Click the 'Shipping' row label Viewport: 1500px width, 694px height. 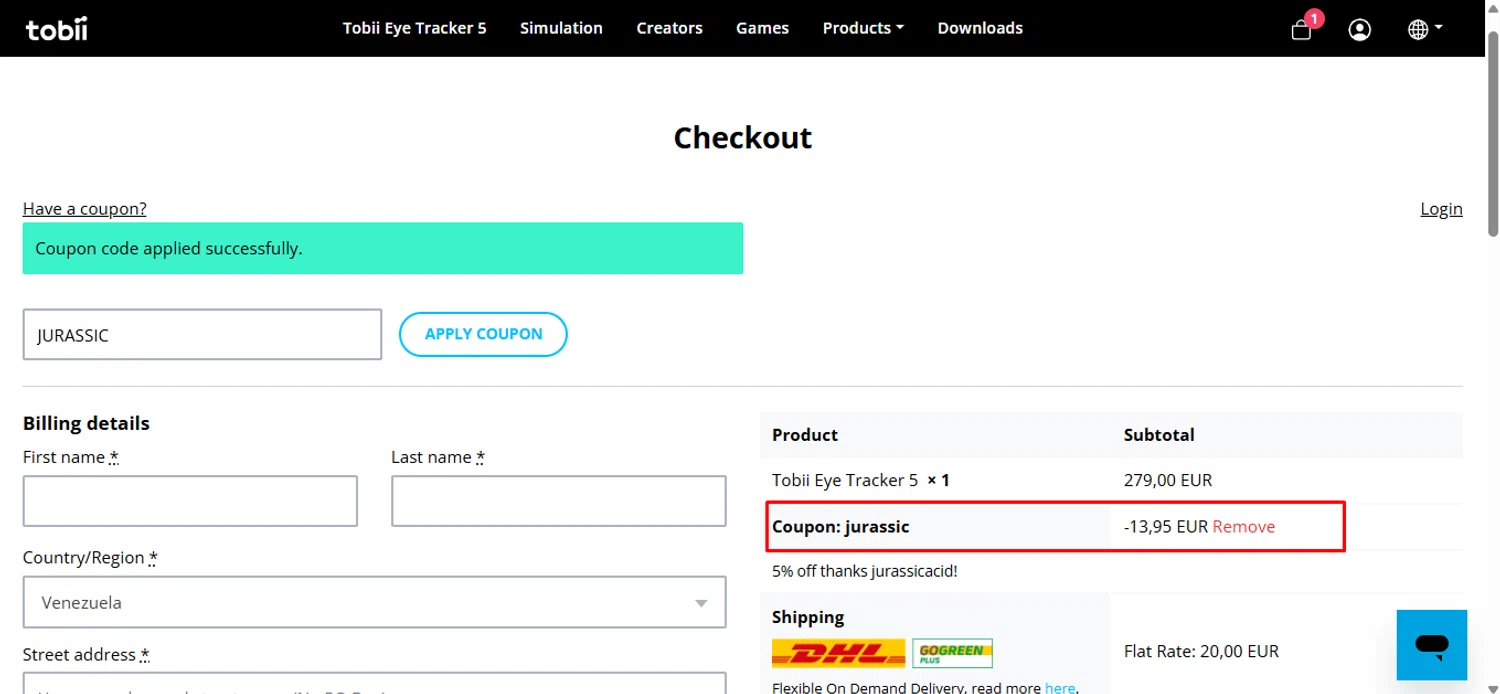(x=808, y=617)
